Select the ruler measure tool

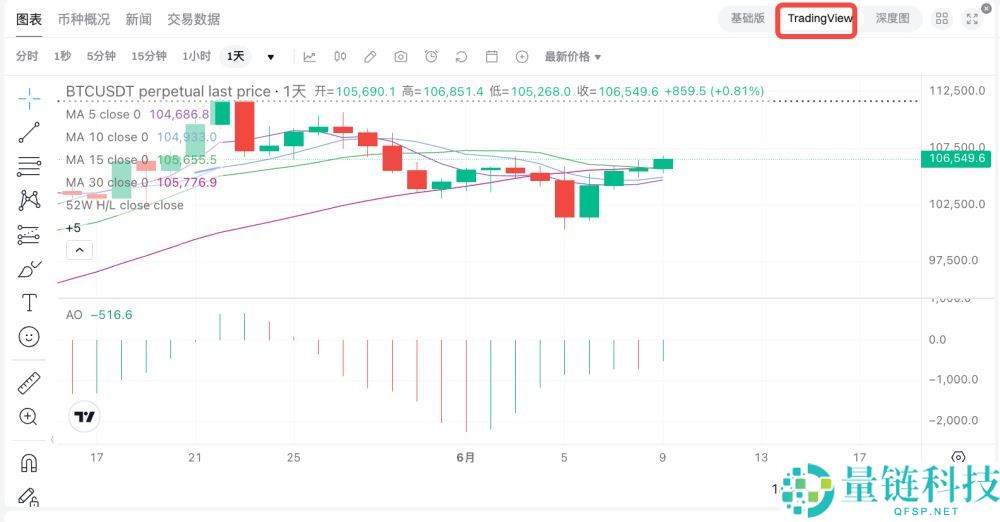coord(29,383)
